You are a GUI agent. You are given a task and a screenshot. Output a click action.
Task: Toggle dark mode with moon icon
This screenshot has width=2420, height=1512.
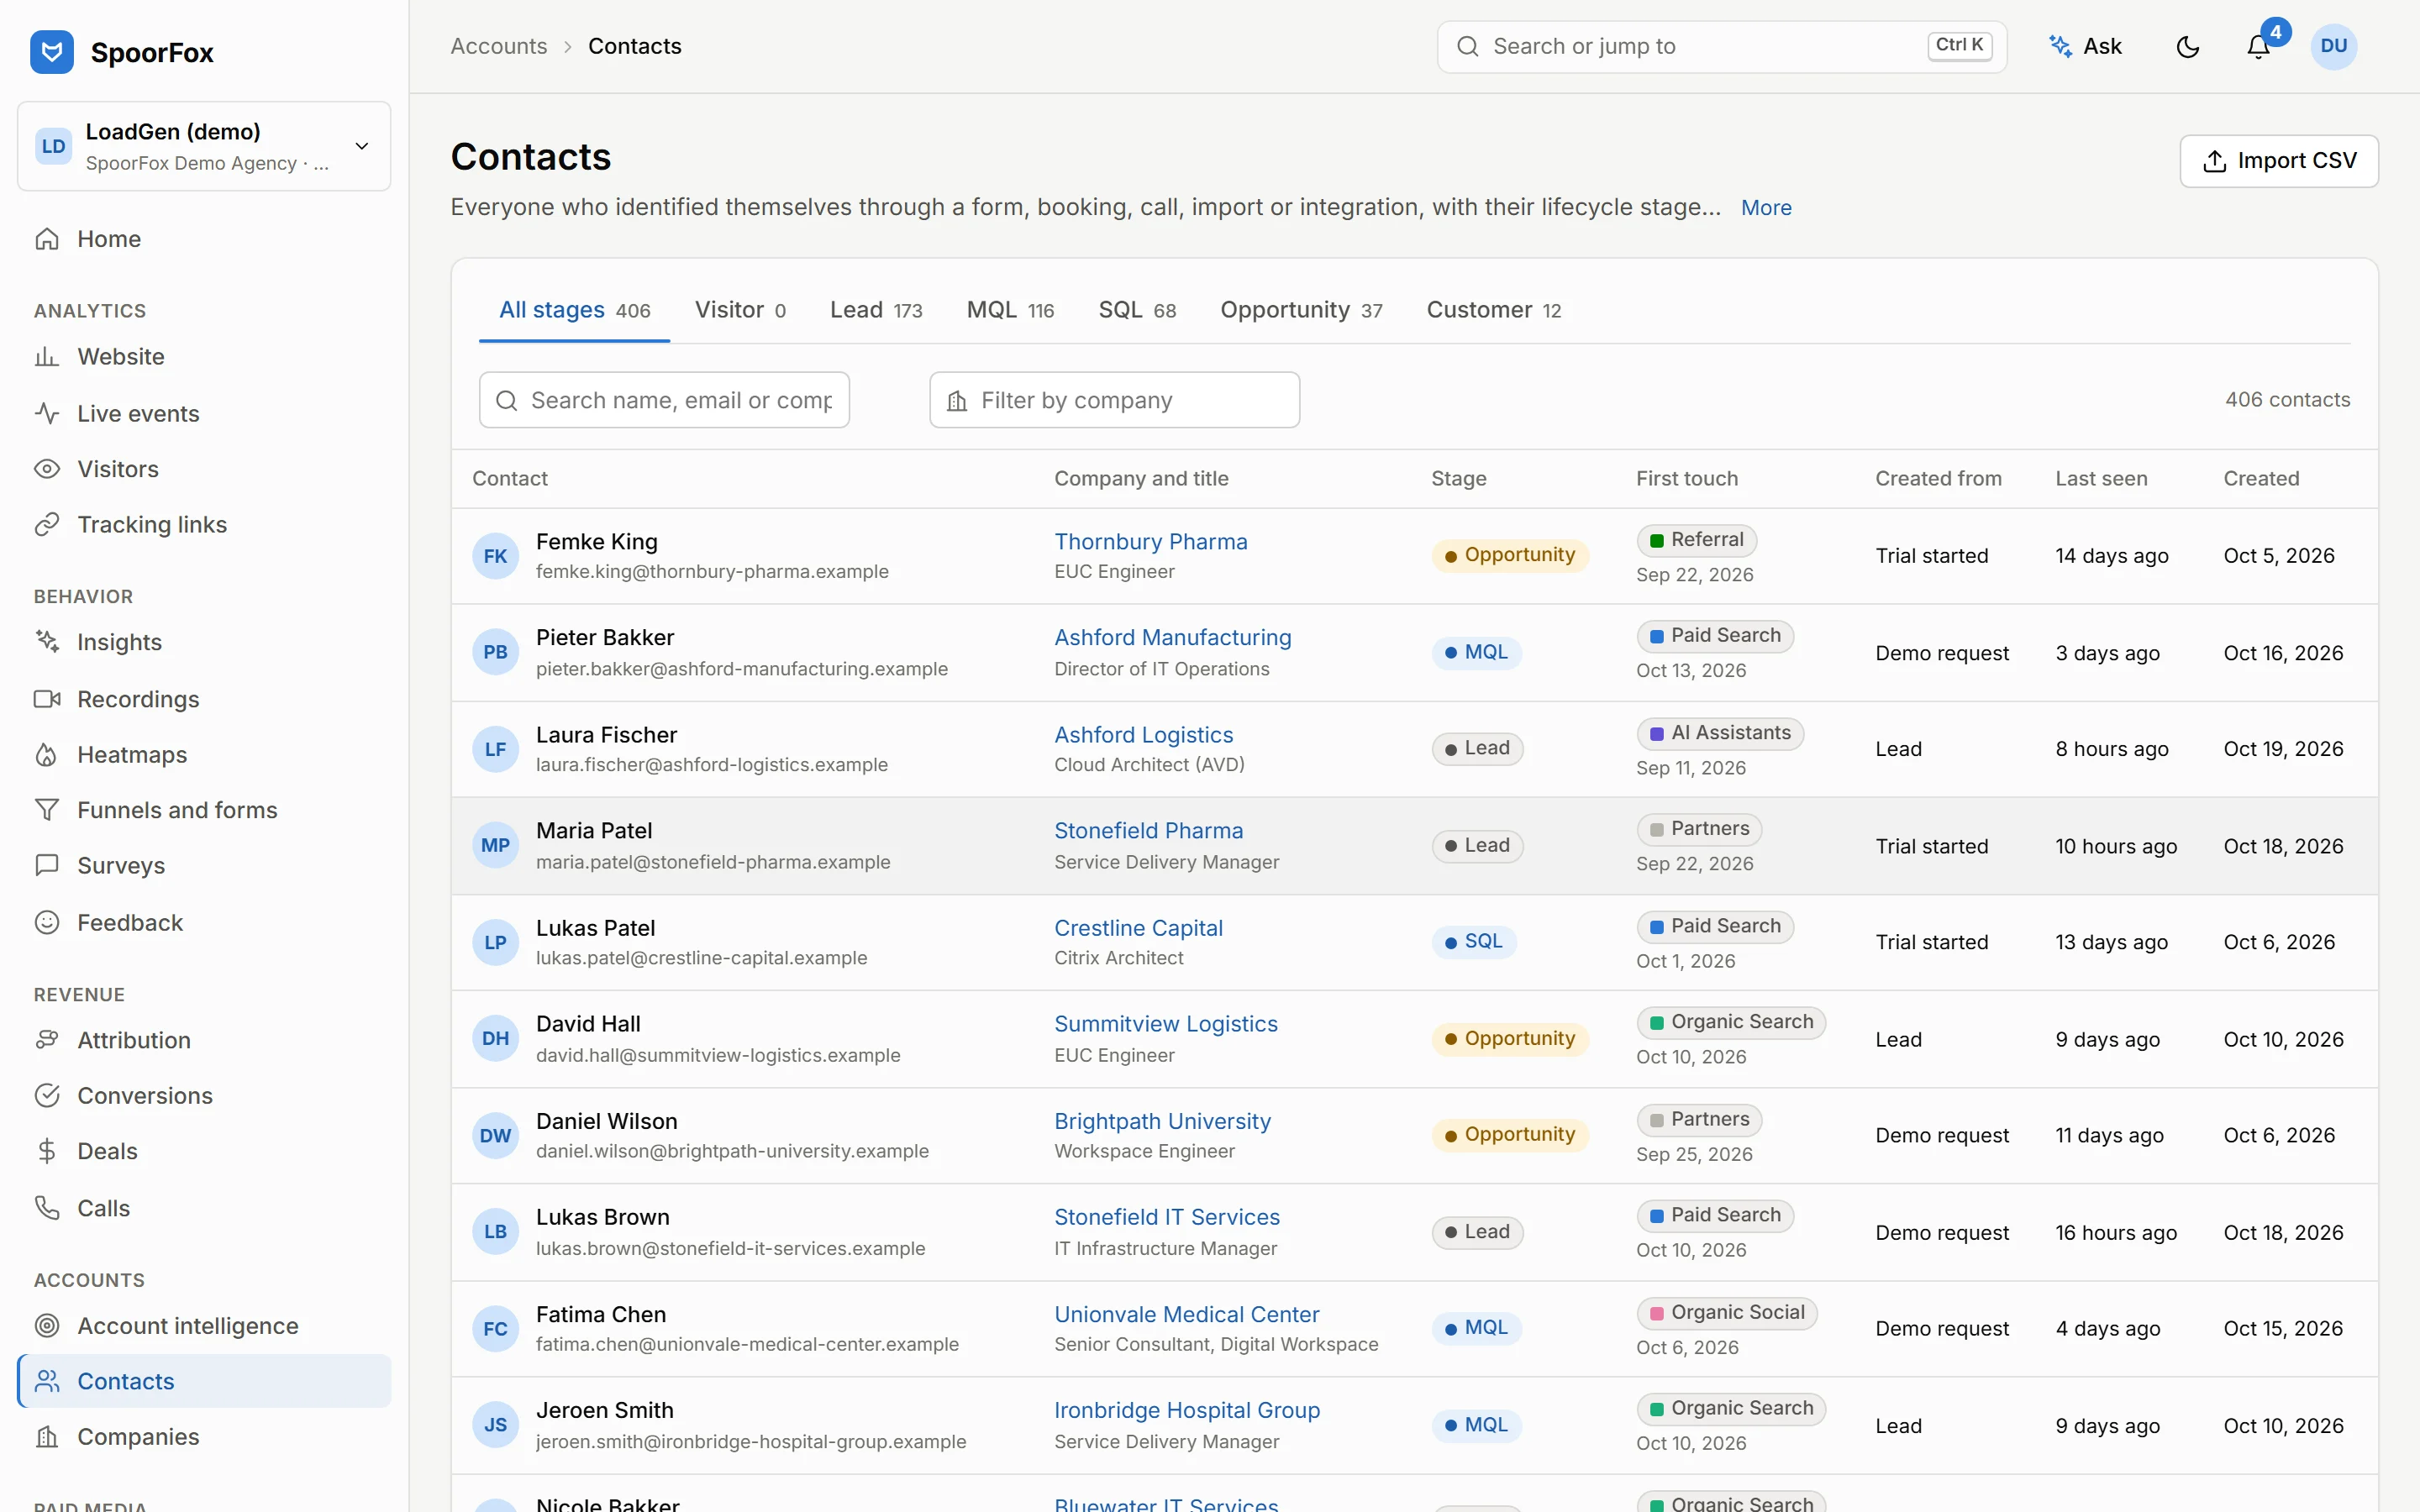tap(2188, 46)
